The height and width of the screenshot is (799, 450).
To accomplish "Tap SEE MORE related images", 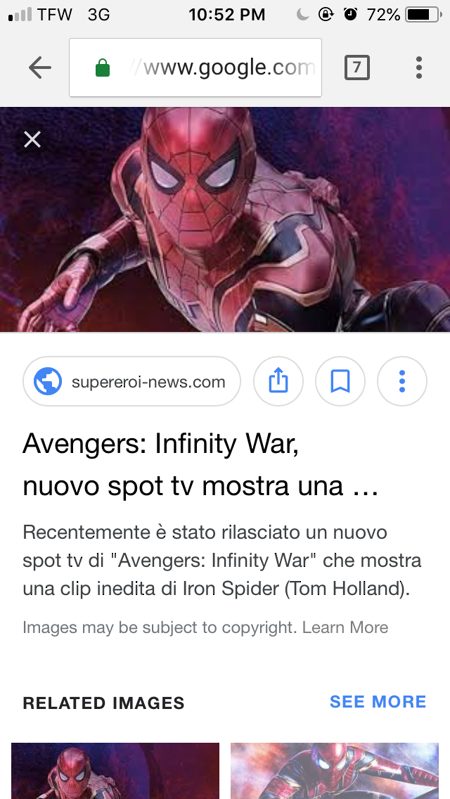I will 378,702.
